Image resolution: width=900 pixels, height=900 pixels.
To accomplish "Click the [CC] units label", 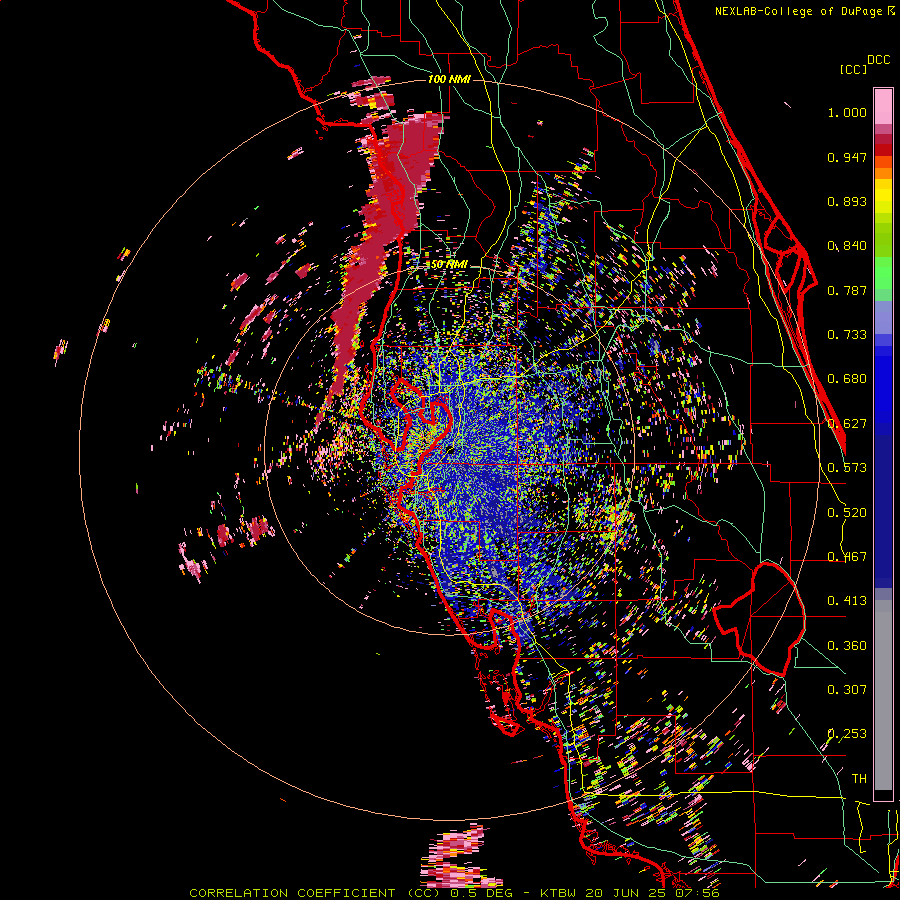I will (853, 69).
